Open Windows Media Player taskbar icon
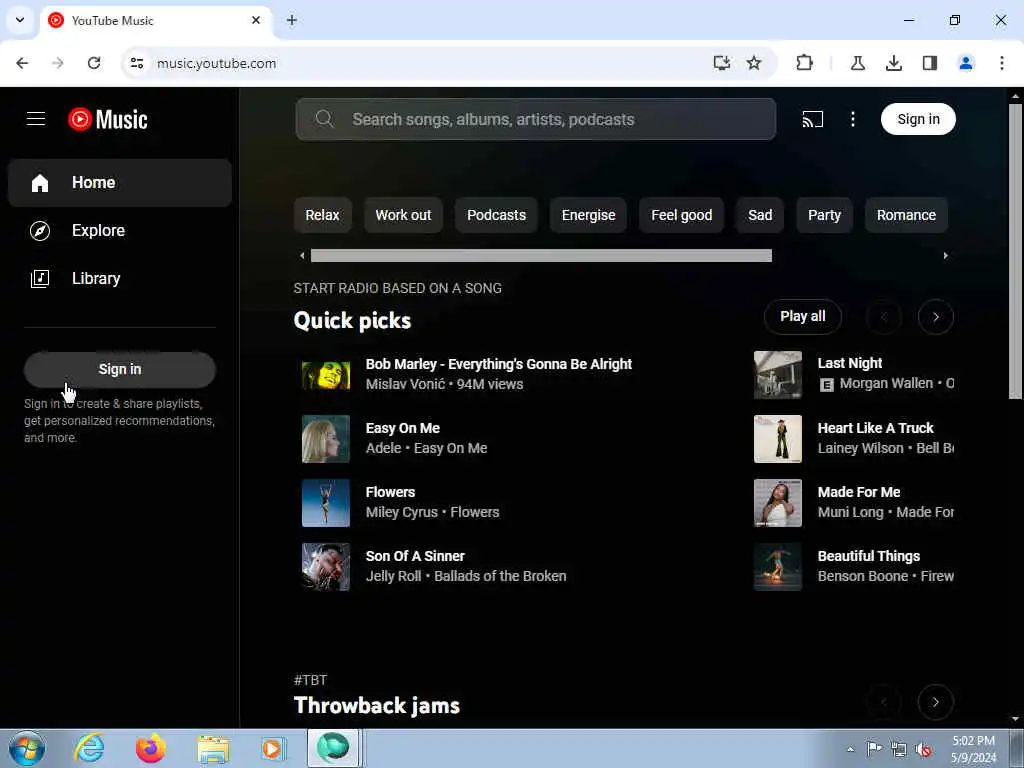This screenshot has height=768, width=1024. tap(273, 748)
